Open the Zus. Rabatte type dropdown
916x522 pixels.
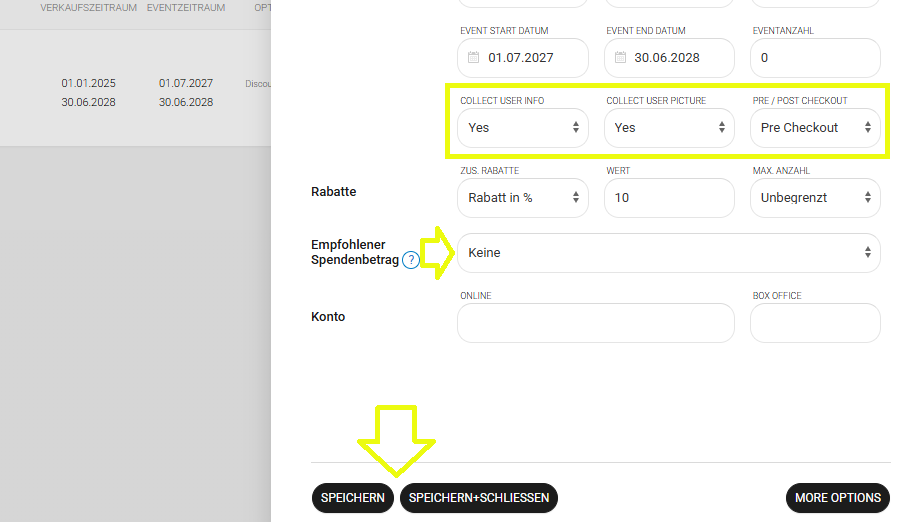522,198
